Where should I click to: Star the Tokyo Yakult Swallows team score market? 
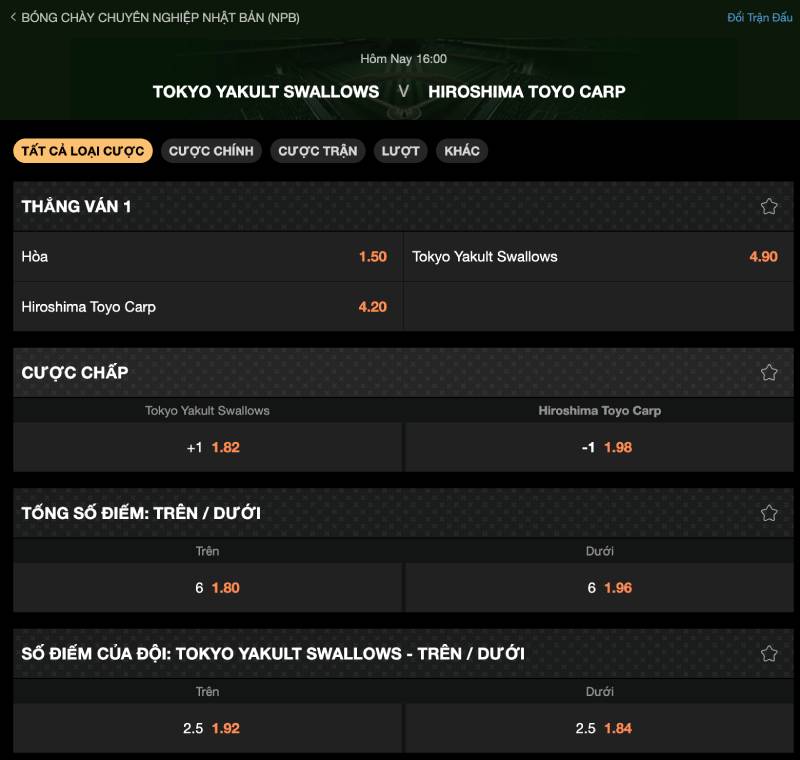(768, 653)
